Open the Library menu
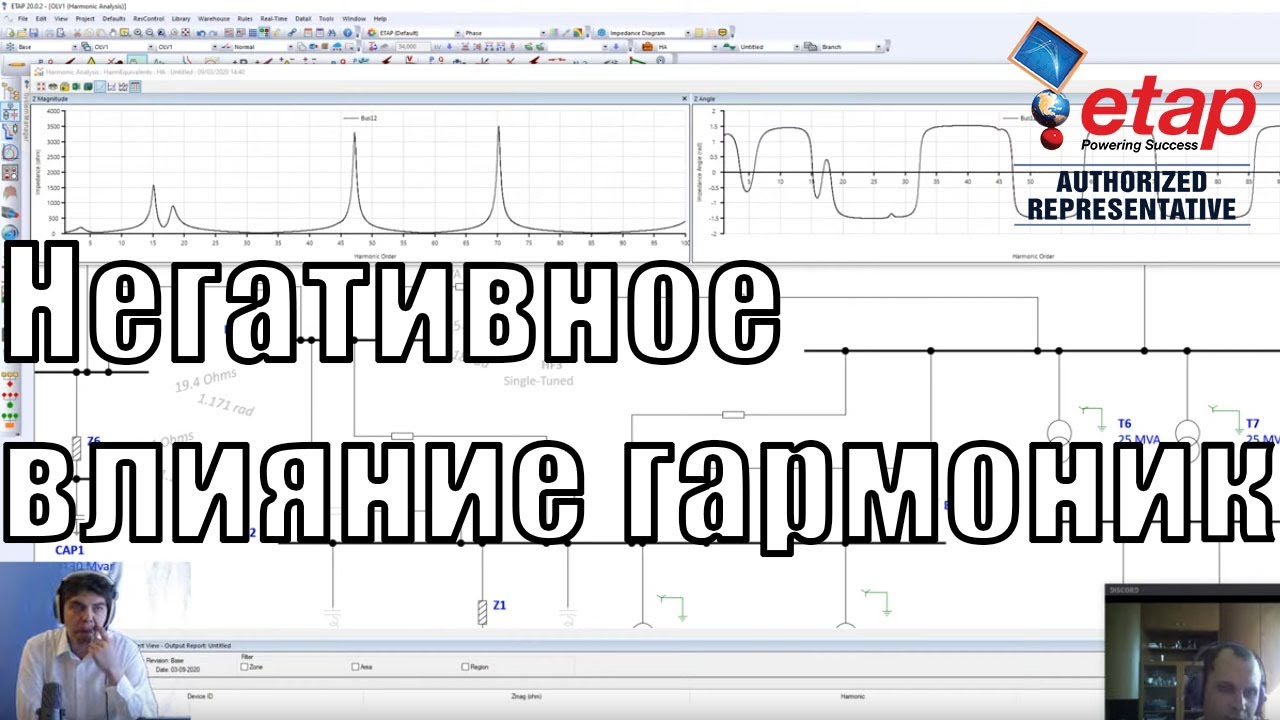 181,18
